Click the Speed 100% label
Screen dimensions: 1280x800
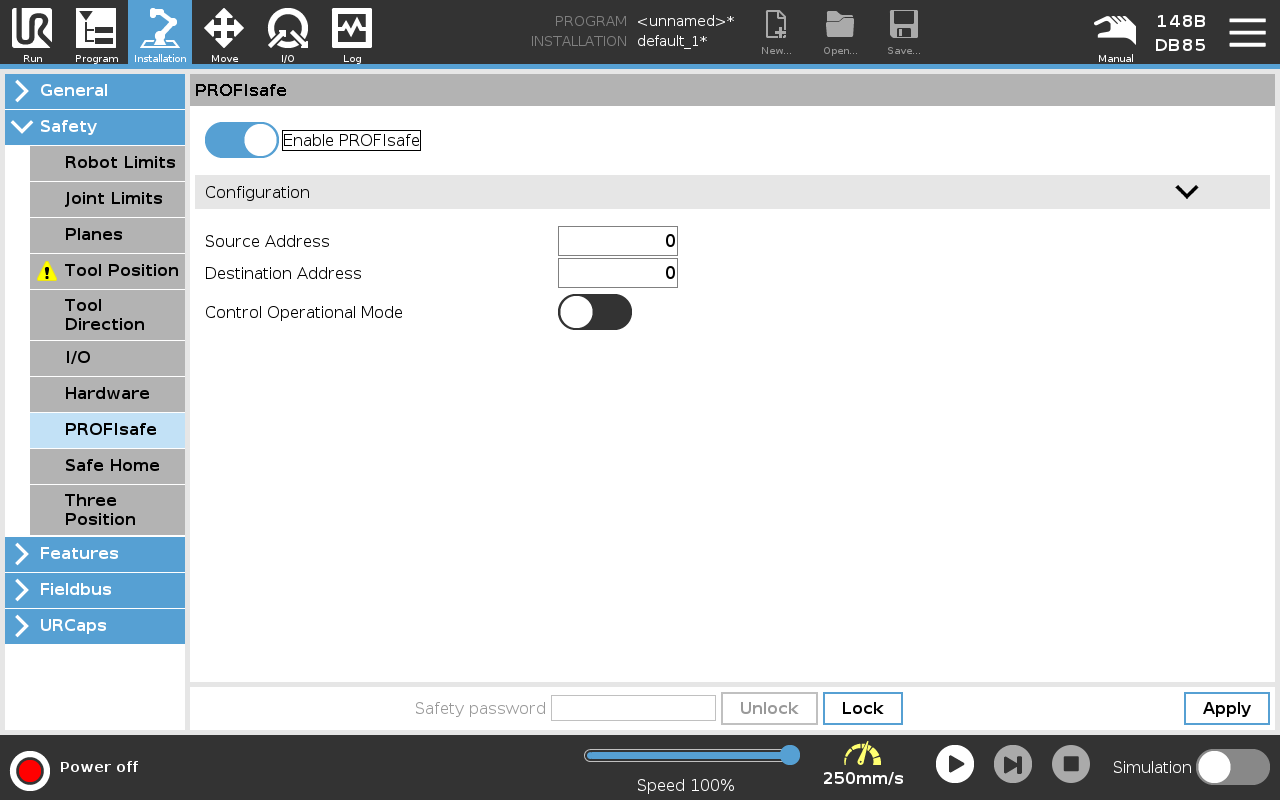click(686, 786)
